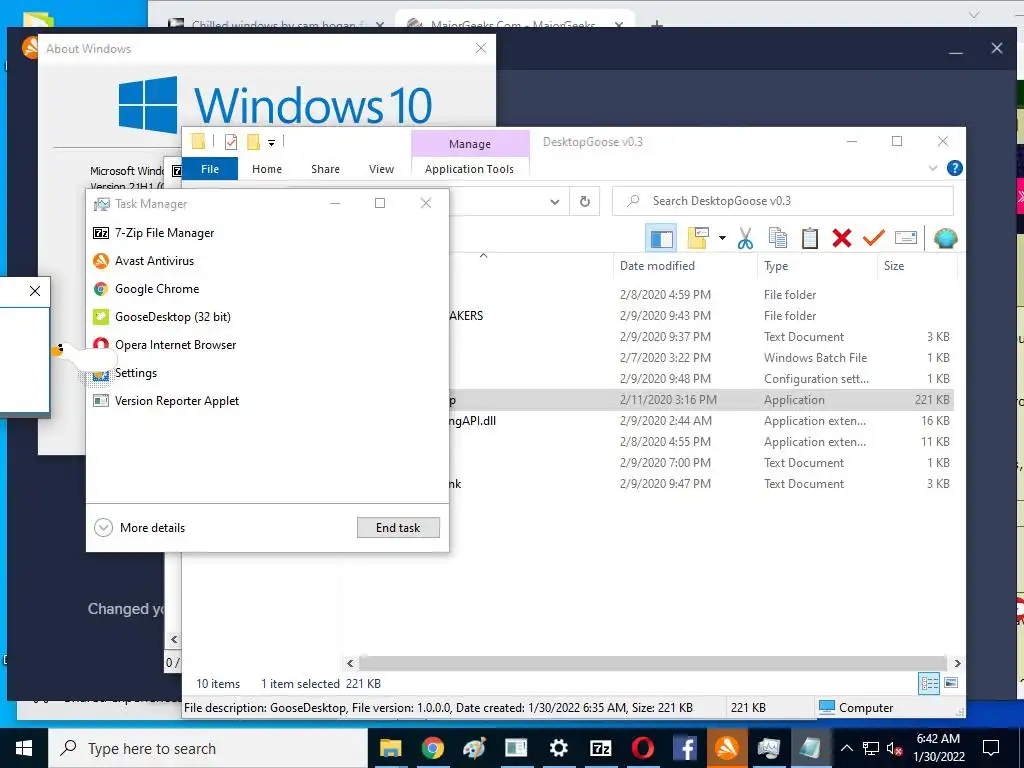Click the taskbar search box

(x=208, y=748)
